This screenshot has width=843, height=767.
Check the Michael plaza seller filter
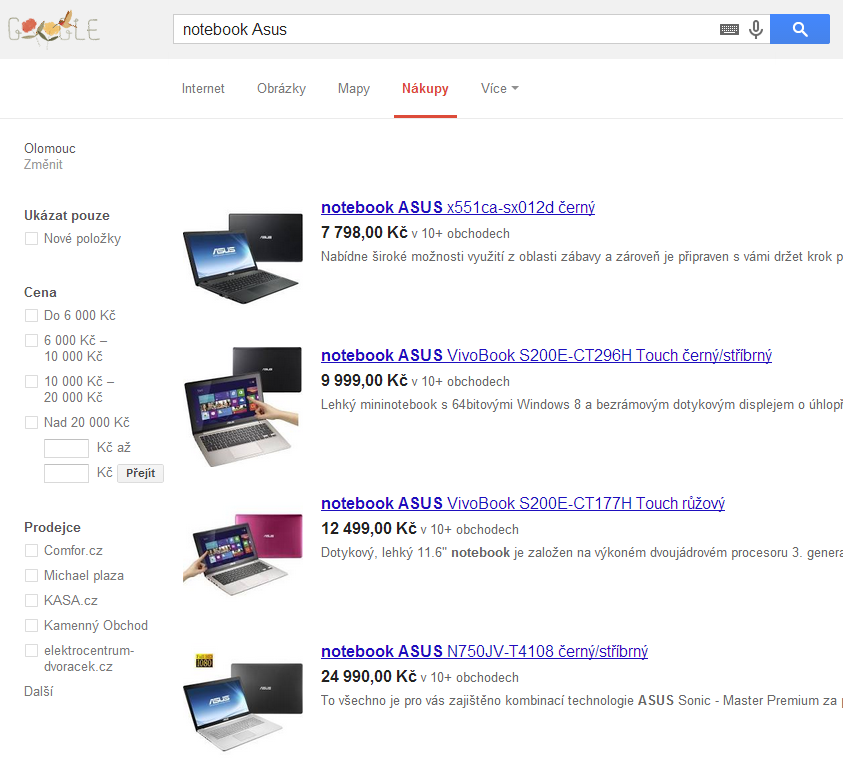pos(31,576)
